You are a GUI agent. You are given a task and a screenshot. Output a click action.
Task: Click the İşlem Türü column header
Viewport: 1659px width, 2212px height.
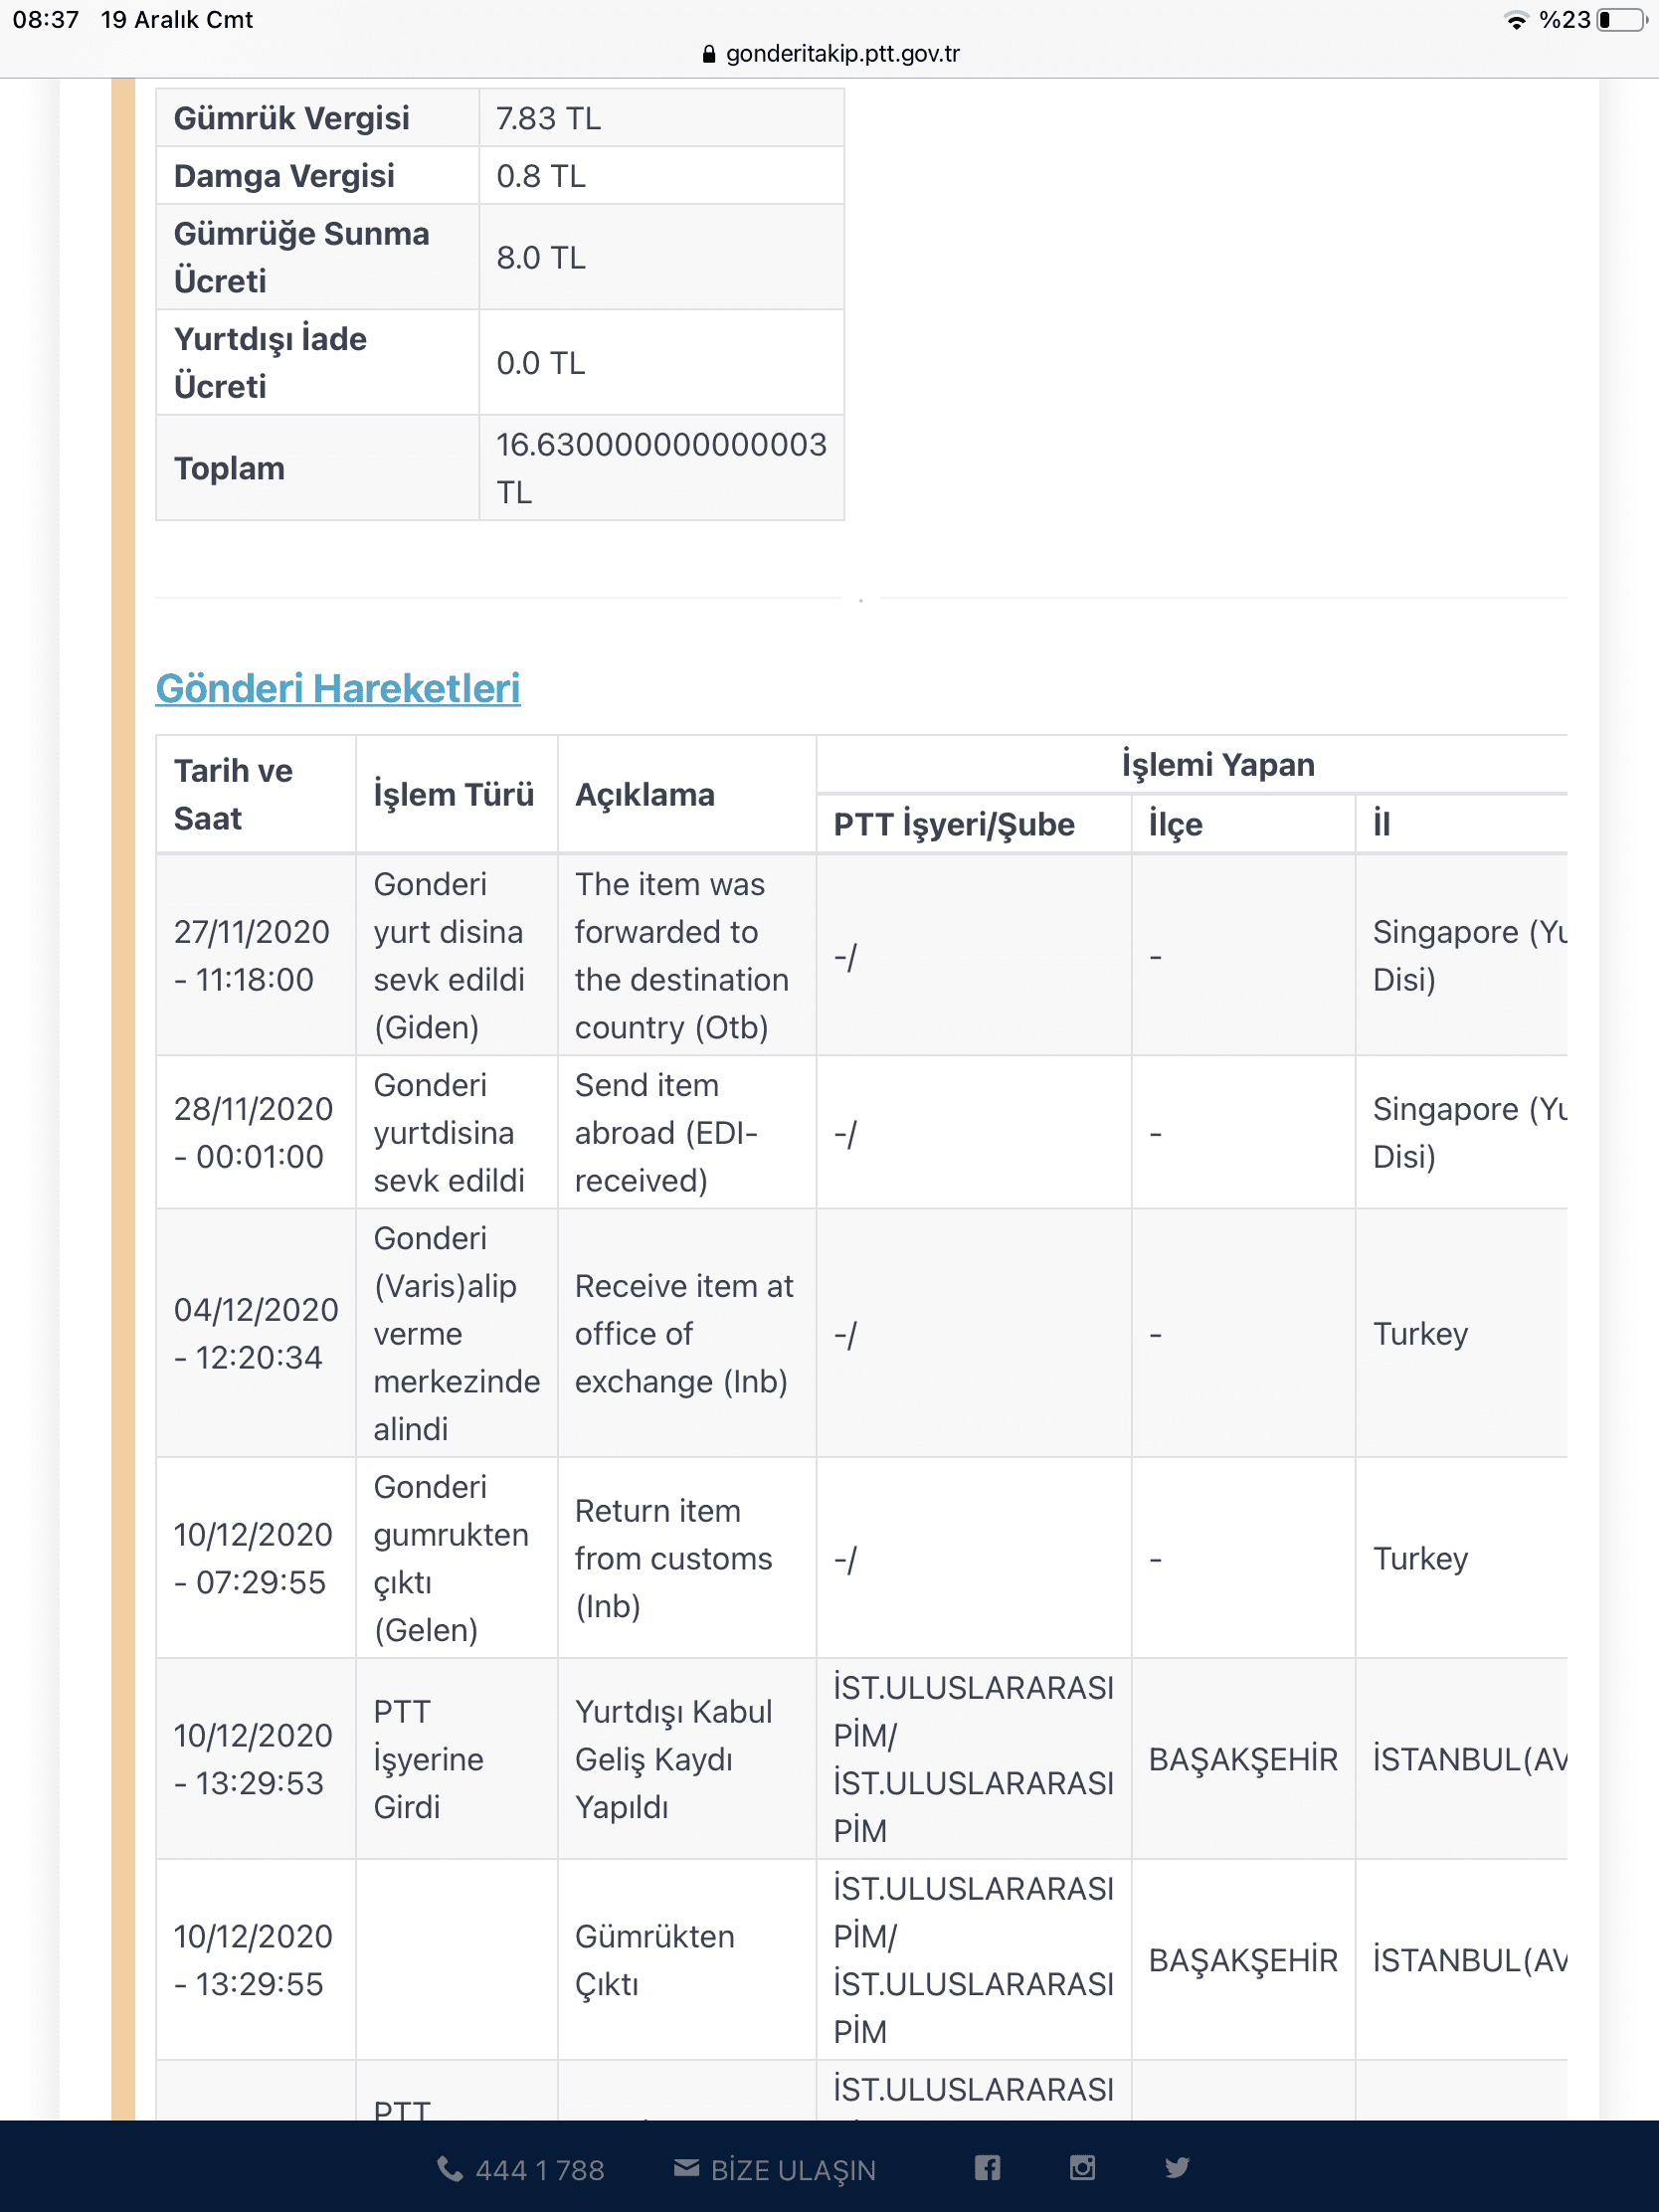[454, 794]
